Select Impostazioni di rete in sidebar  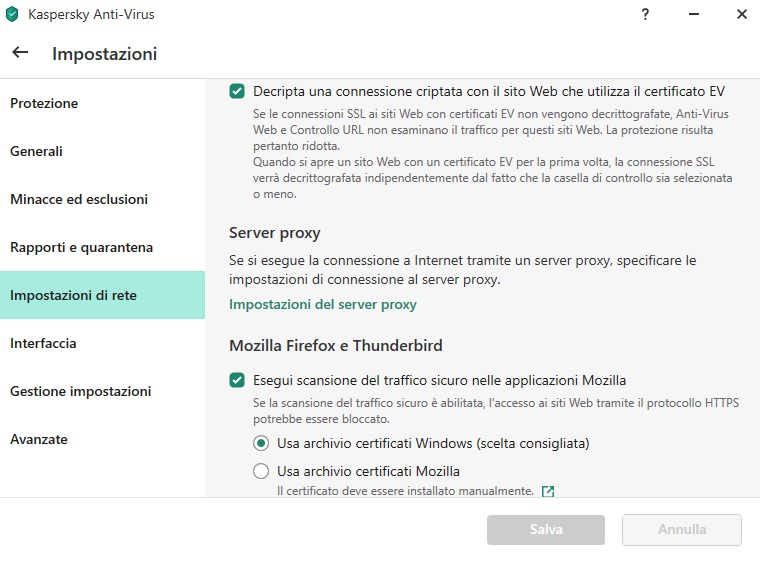pyautogui.click(x=102, y=295)
